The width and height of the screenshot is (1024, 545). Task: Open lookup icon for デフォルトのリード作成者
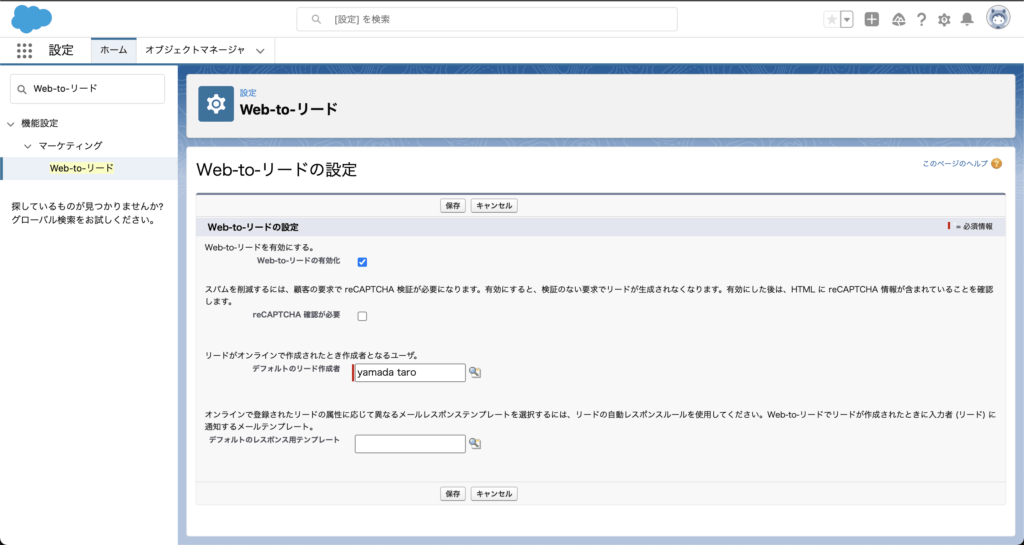point(475,373)
